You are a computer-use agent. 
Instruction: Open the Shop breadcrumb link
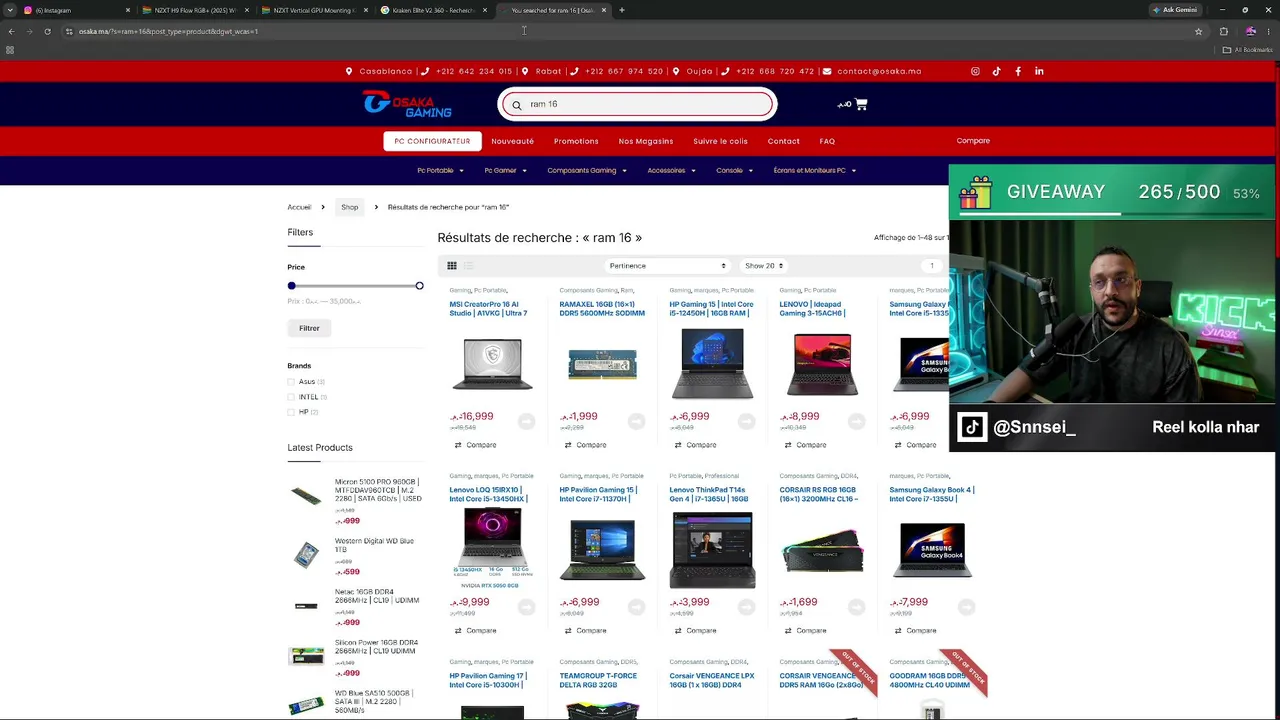pyautogui.click(x=349, y=207)
